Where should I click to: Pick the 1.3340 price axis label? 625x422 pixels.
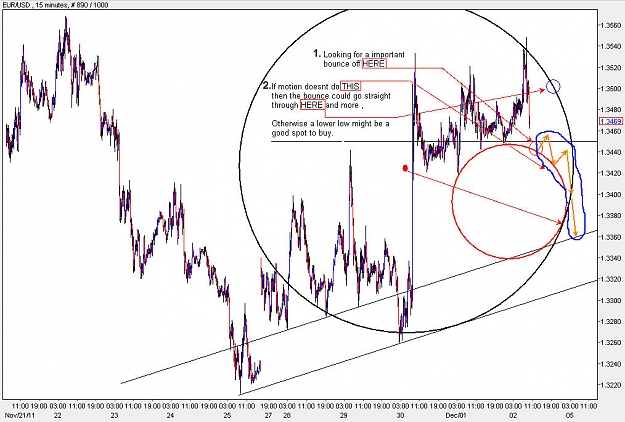612,258
